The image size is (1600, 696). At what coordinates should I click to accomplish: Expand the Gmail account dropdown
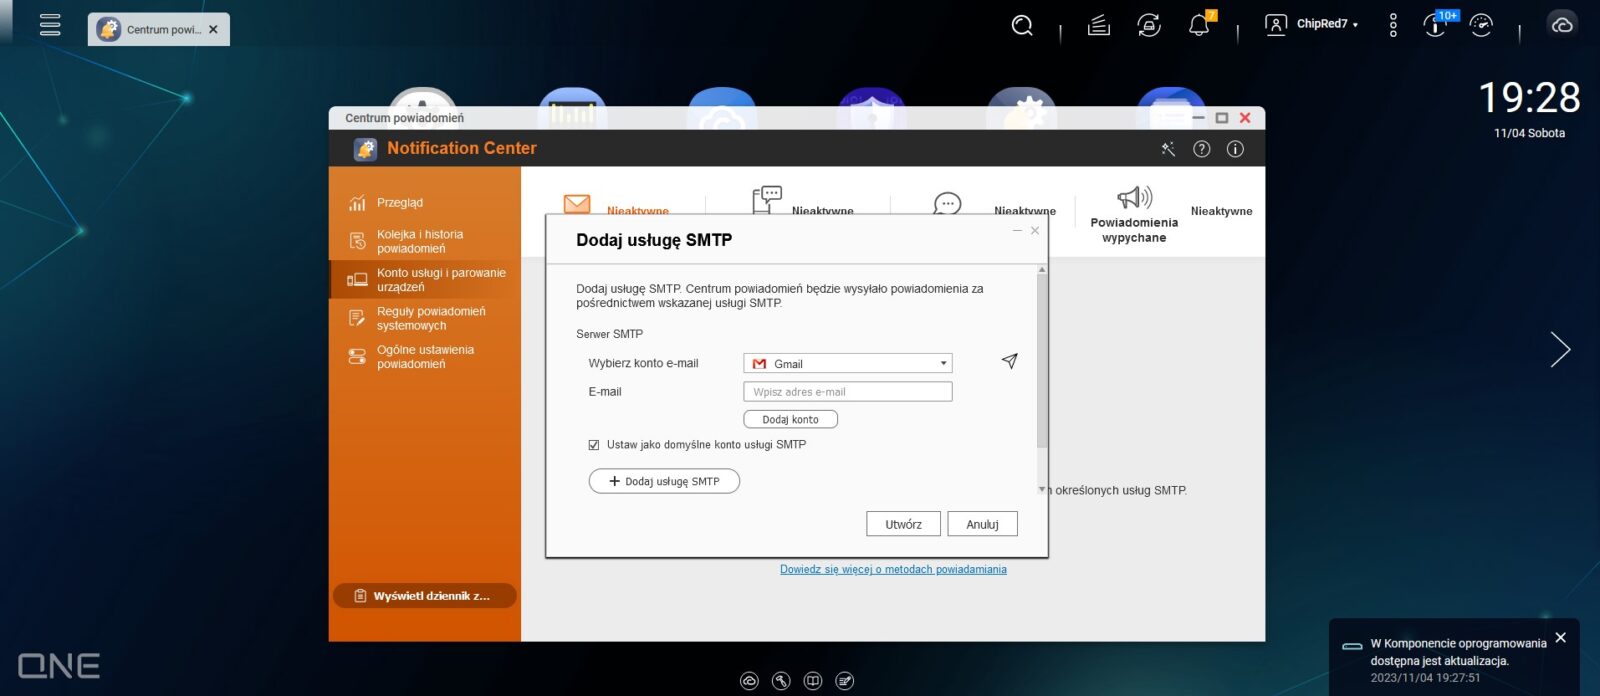click(x=847, y=364)
